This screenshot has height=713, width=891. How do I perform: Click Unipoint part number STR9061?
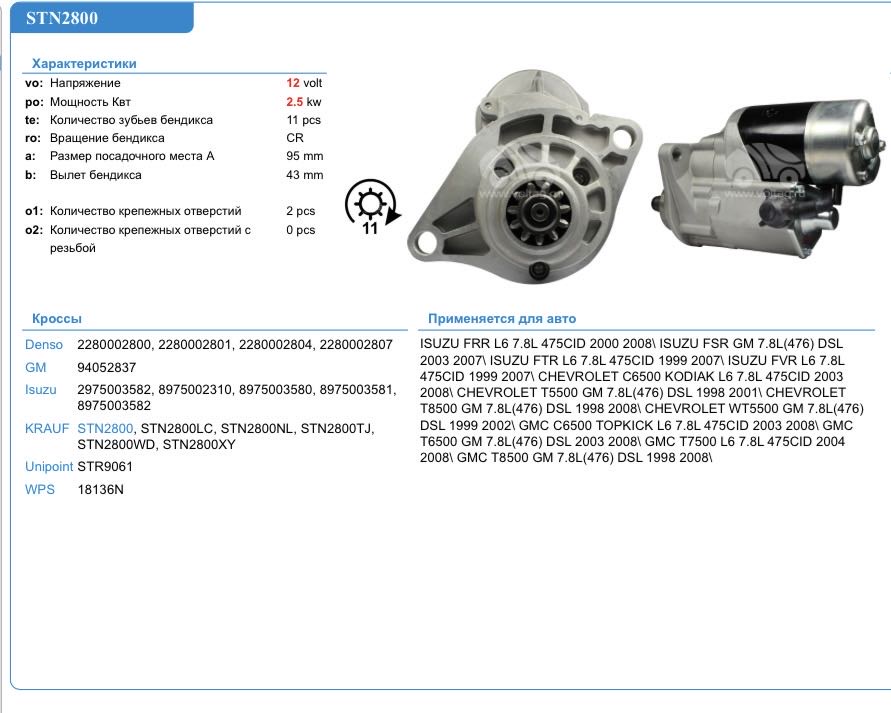point(105,466)
